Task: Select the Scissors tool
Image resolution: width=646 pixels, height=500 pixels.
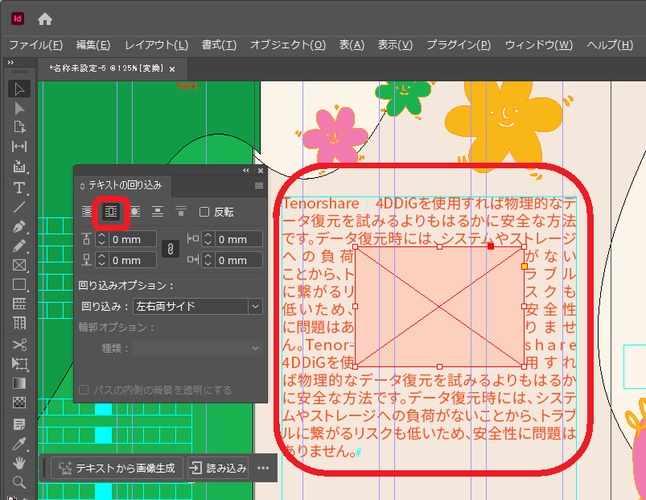Action: (19, 344)
